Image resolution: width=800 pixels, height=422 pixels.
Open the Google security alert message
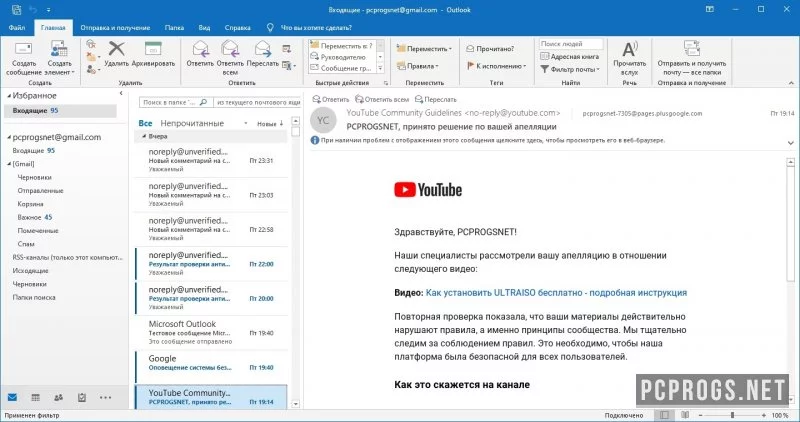coord(211,367)
